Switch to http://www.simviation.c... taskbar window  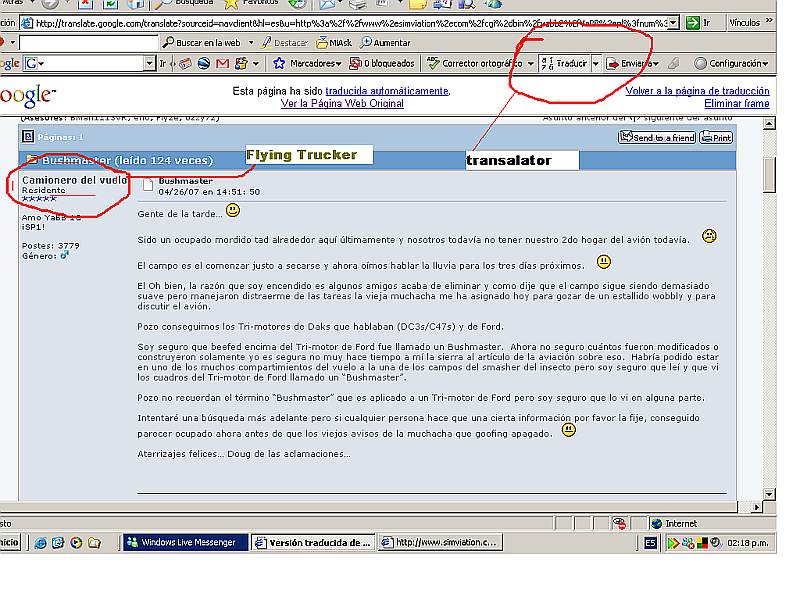pyautogui.click(x=440, y=542)
